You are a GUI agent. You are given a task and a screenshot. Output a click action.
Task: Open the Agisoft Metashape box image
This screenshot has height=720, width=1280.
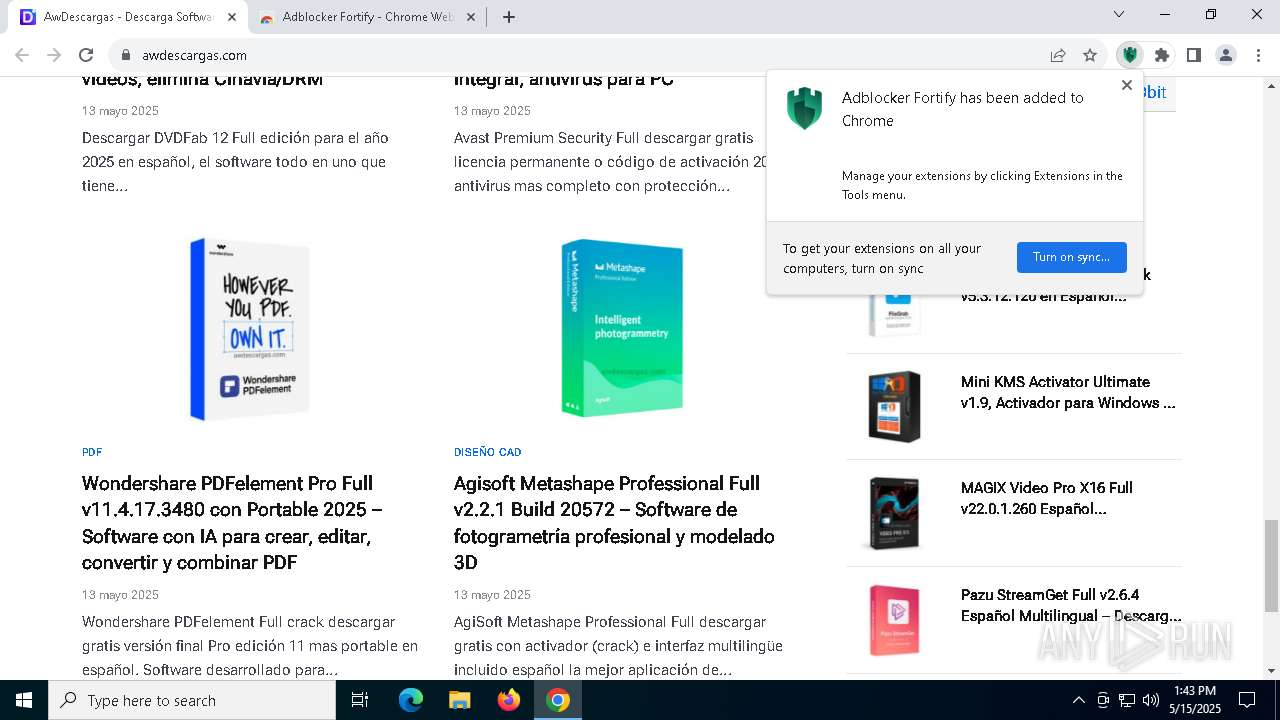pos(622,328)
